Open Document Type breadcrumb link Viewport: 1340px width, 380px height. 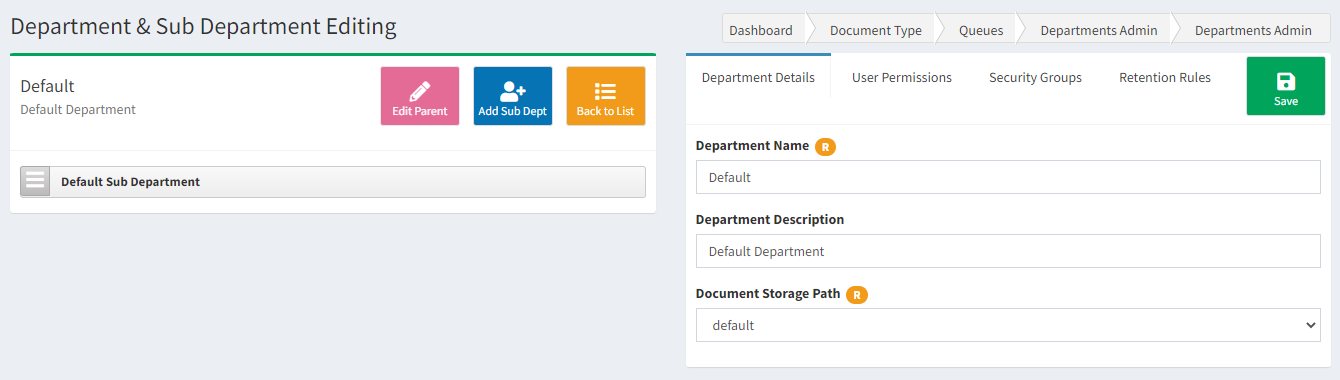[876, 30]
